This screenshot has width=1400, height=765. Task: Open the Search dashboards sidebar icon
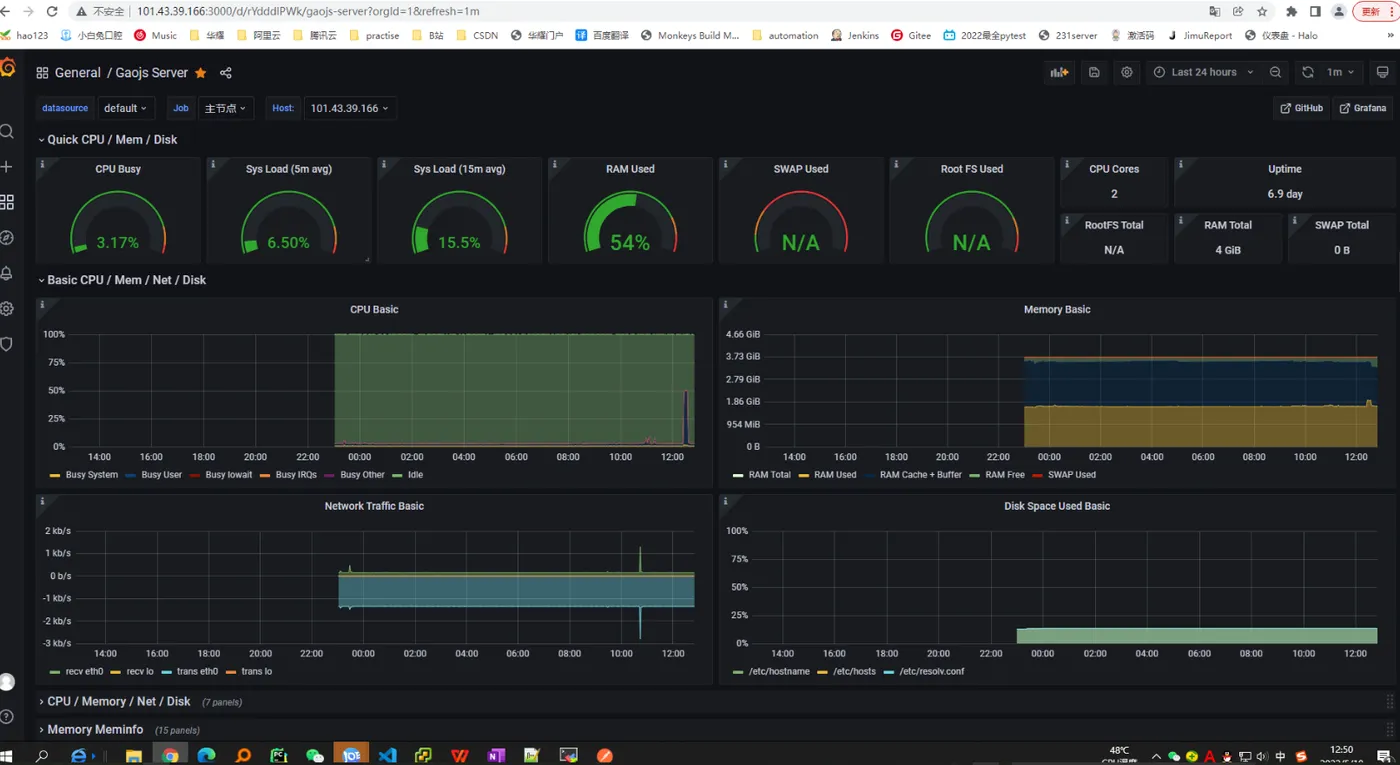[x=6, y=132]
